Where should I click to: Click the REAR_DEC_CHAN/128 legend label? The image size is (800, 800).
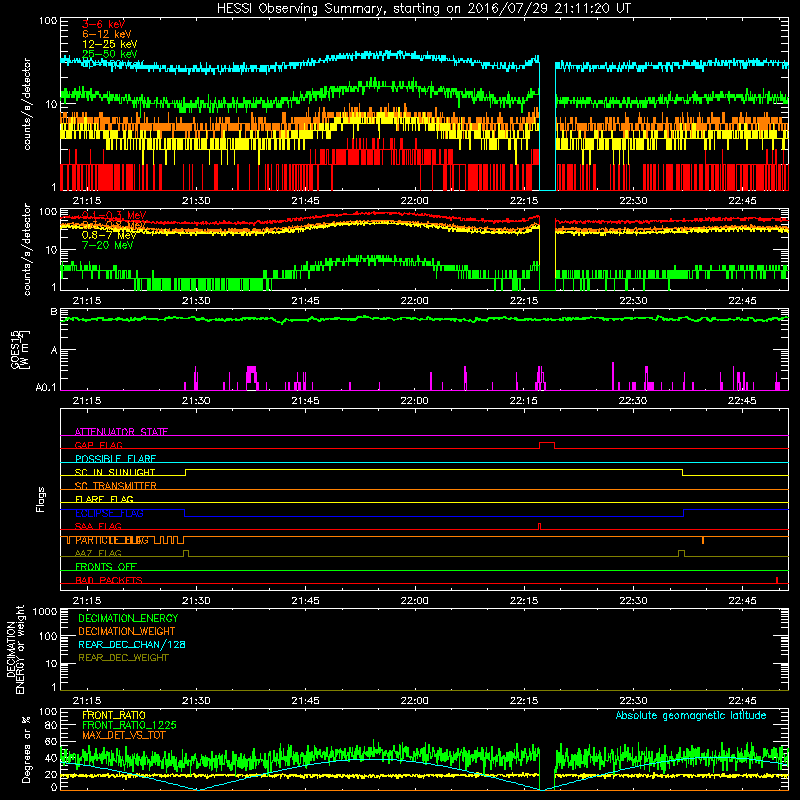click(132, 644)
